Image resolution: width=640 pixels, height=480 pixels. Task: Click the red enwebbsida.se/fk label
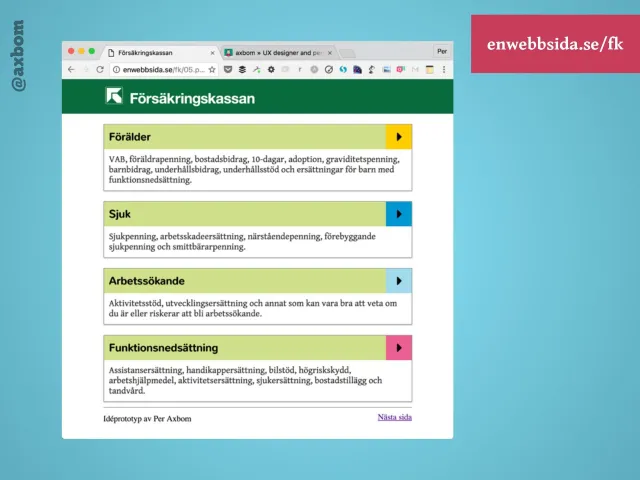(555, 44)
